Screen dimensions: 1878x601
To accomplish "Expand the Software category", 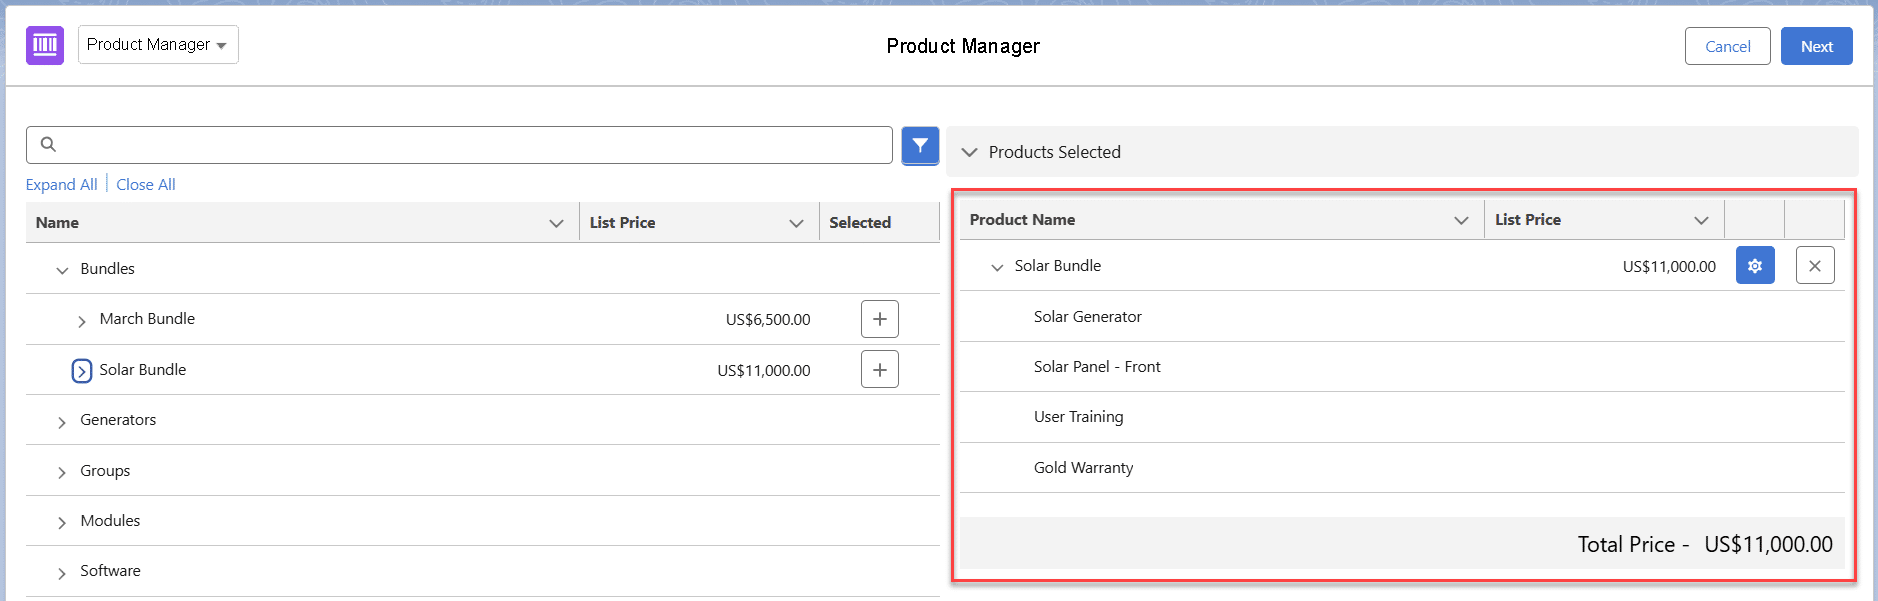I will point(62,573).
